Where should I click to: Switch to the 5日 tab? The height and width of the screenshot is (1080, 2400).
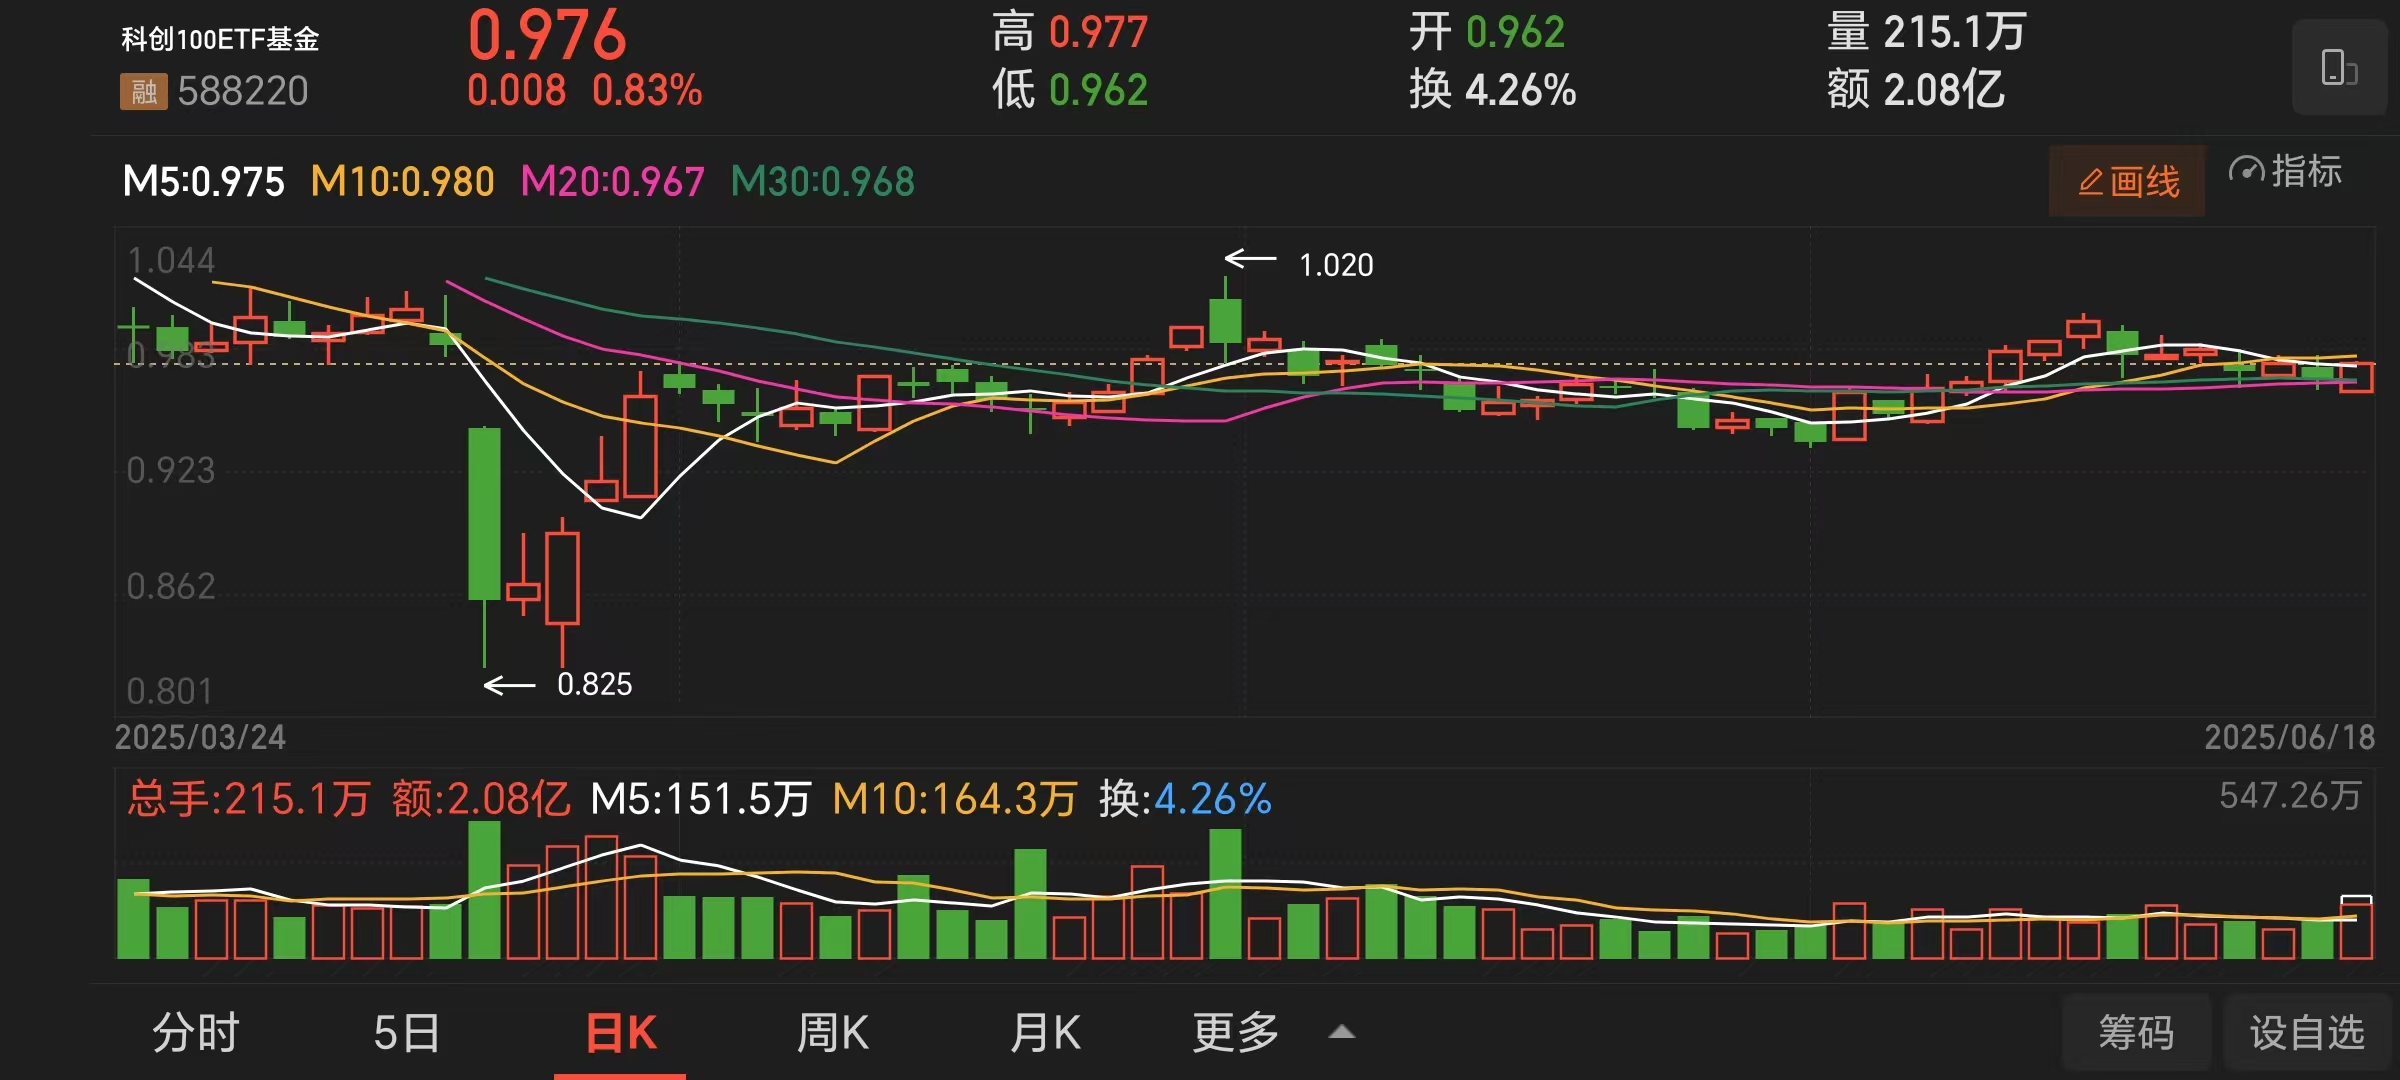[407, 1032]
